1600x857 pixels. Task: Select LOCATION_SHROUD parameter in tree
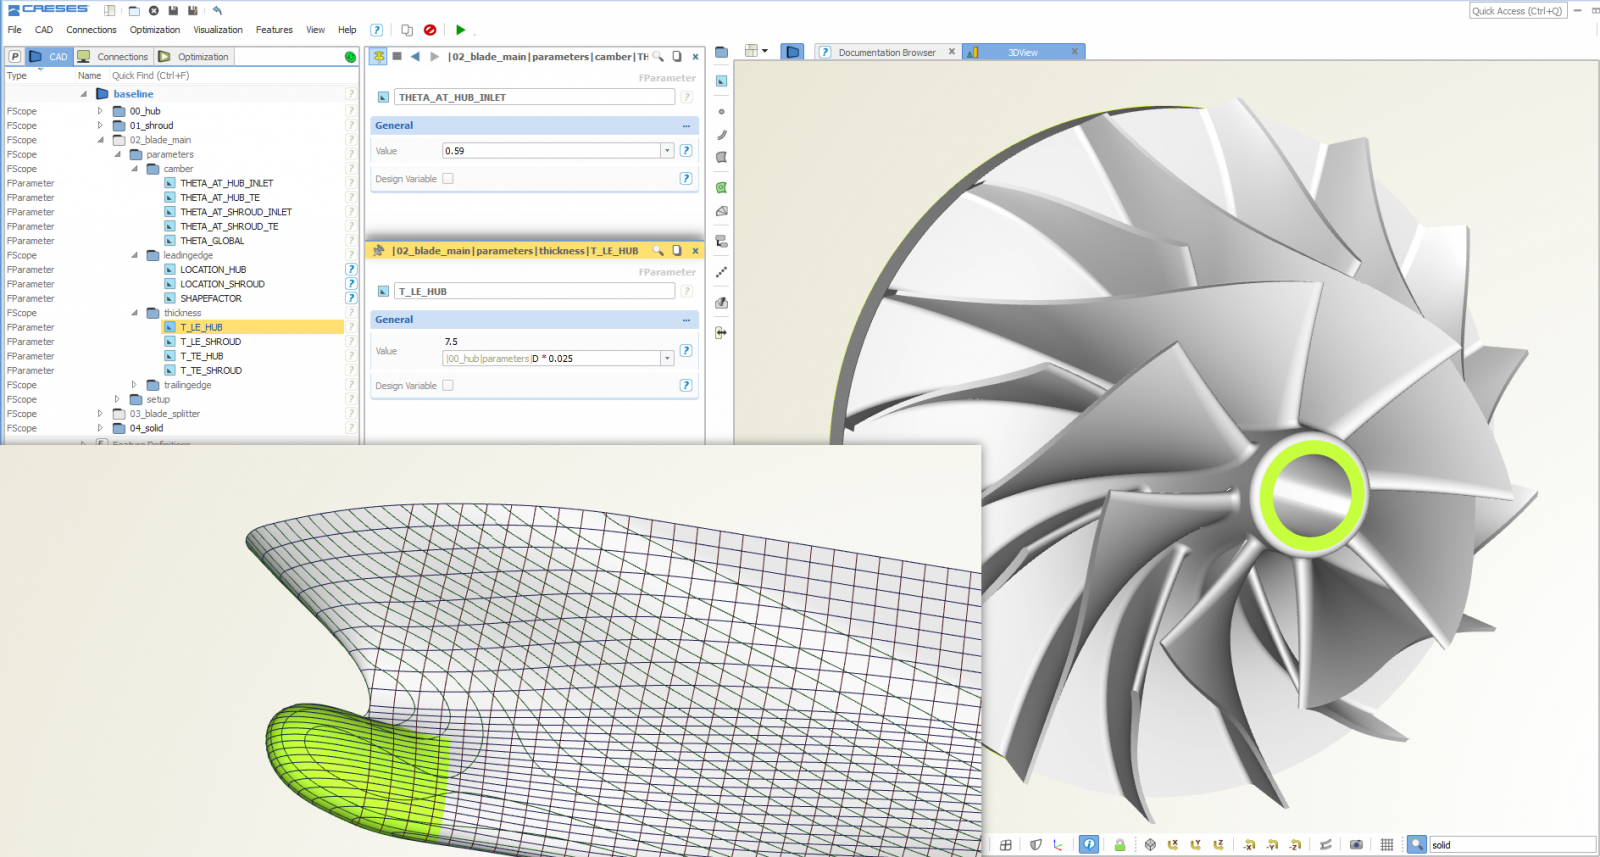[222, 284]
